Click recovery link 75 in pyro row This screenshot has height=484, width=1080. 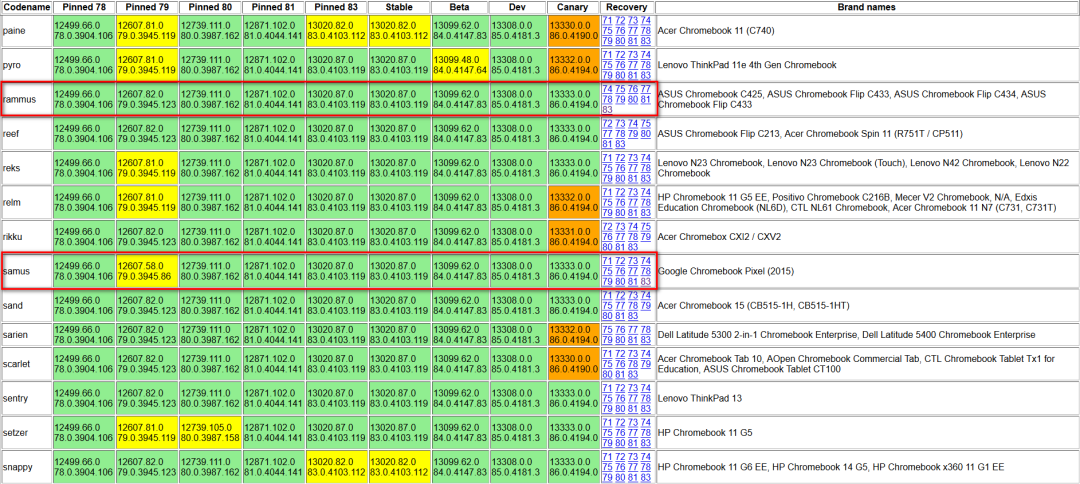pos(608,65)
